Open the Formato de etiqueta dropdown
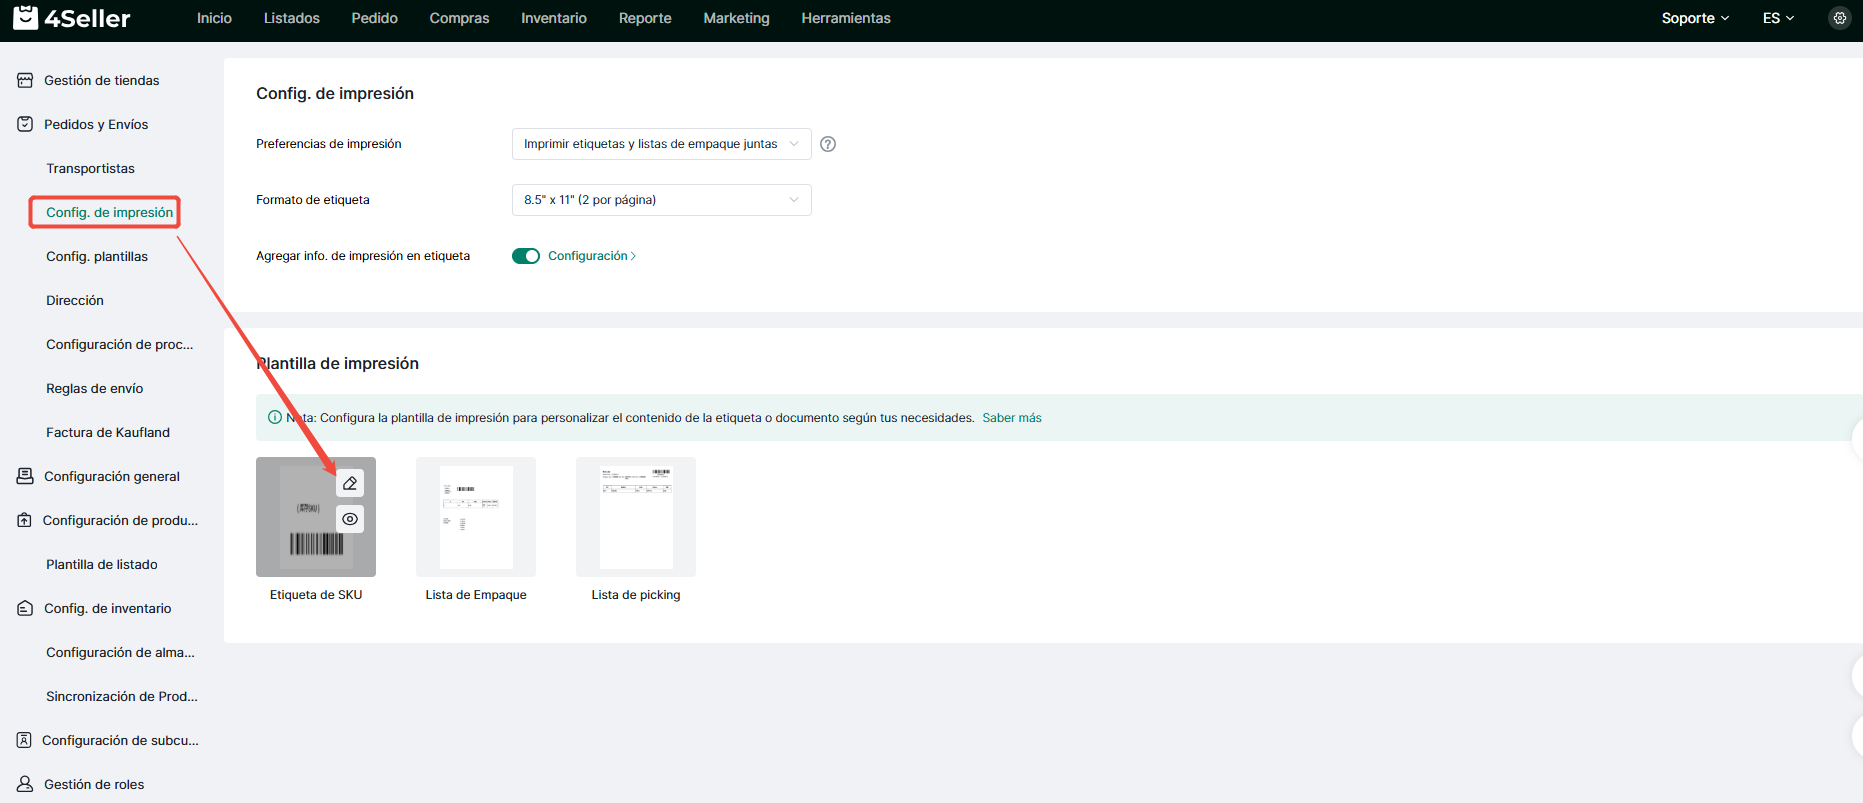1863x803 pixels. point(661,200)
